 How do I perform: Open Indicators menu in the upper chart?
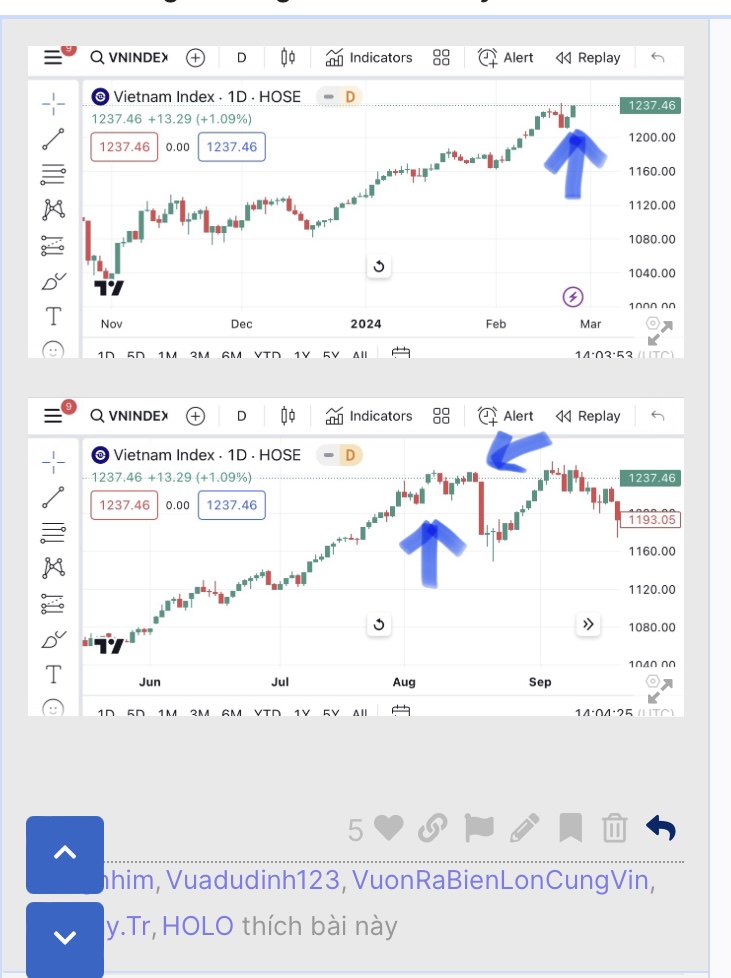(x=369, y=58)
